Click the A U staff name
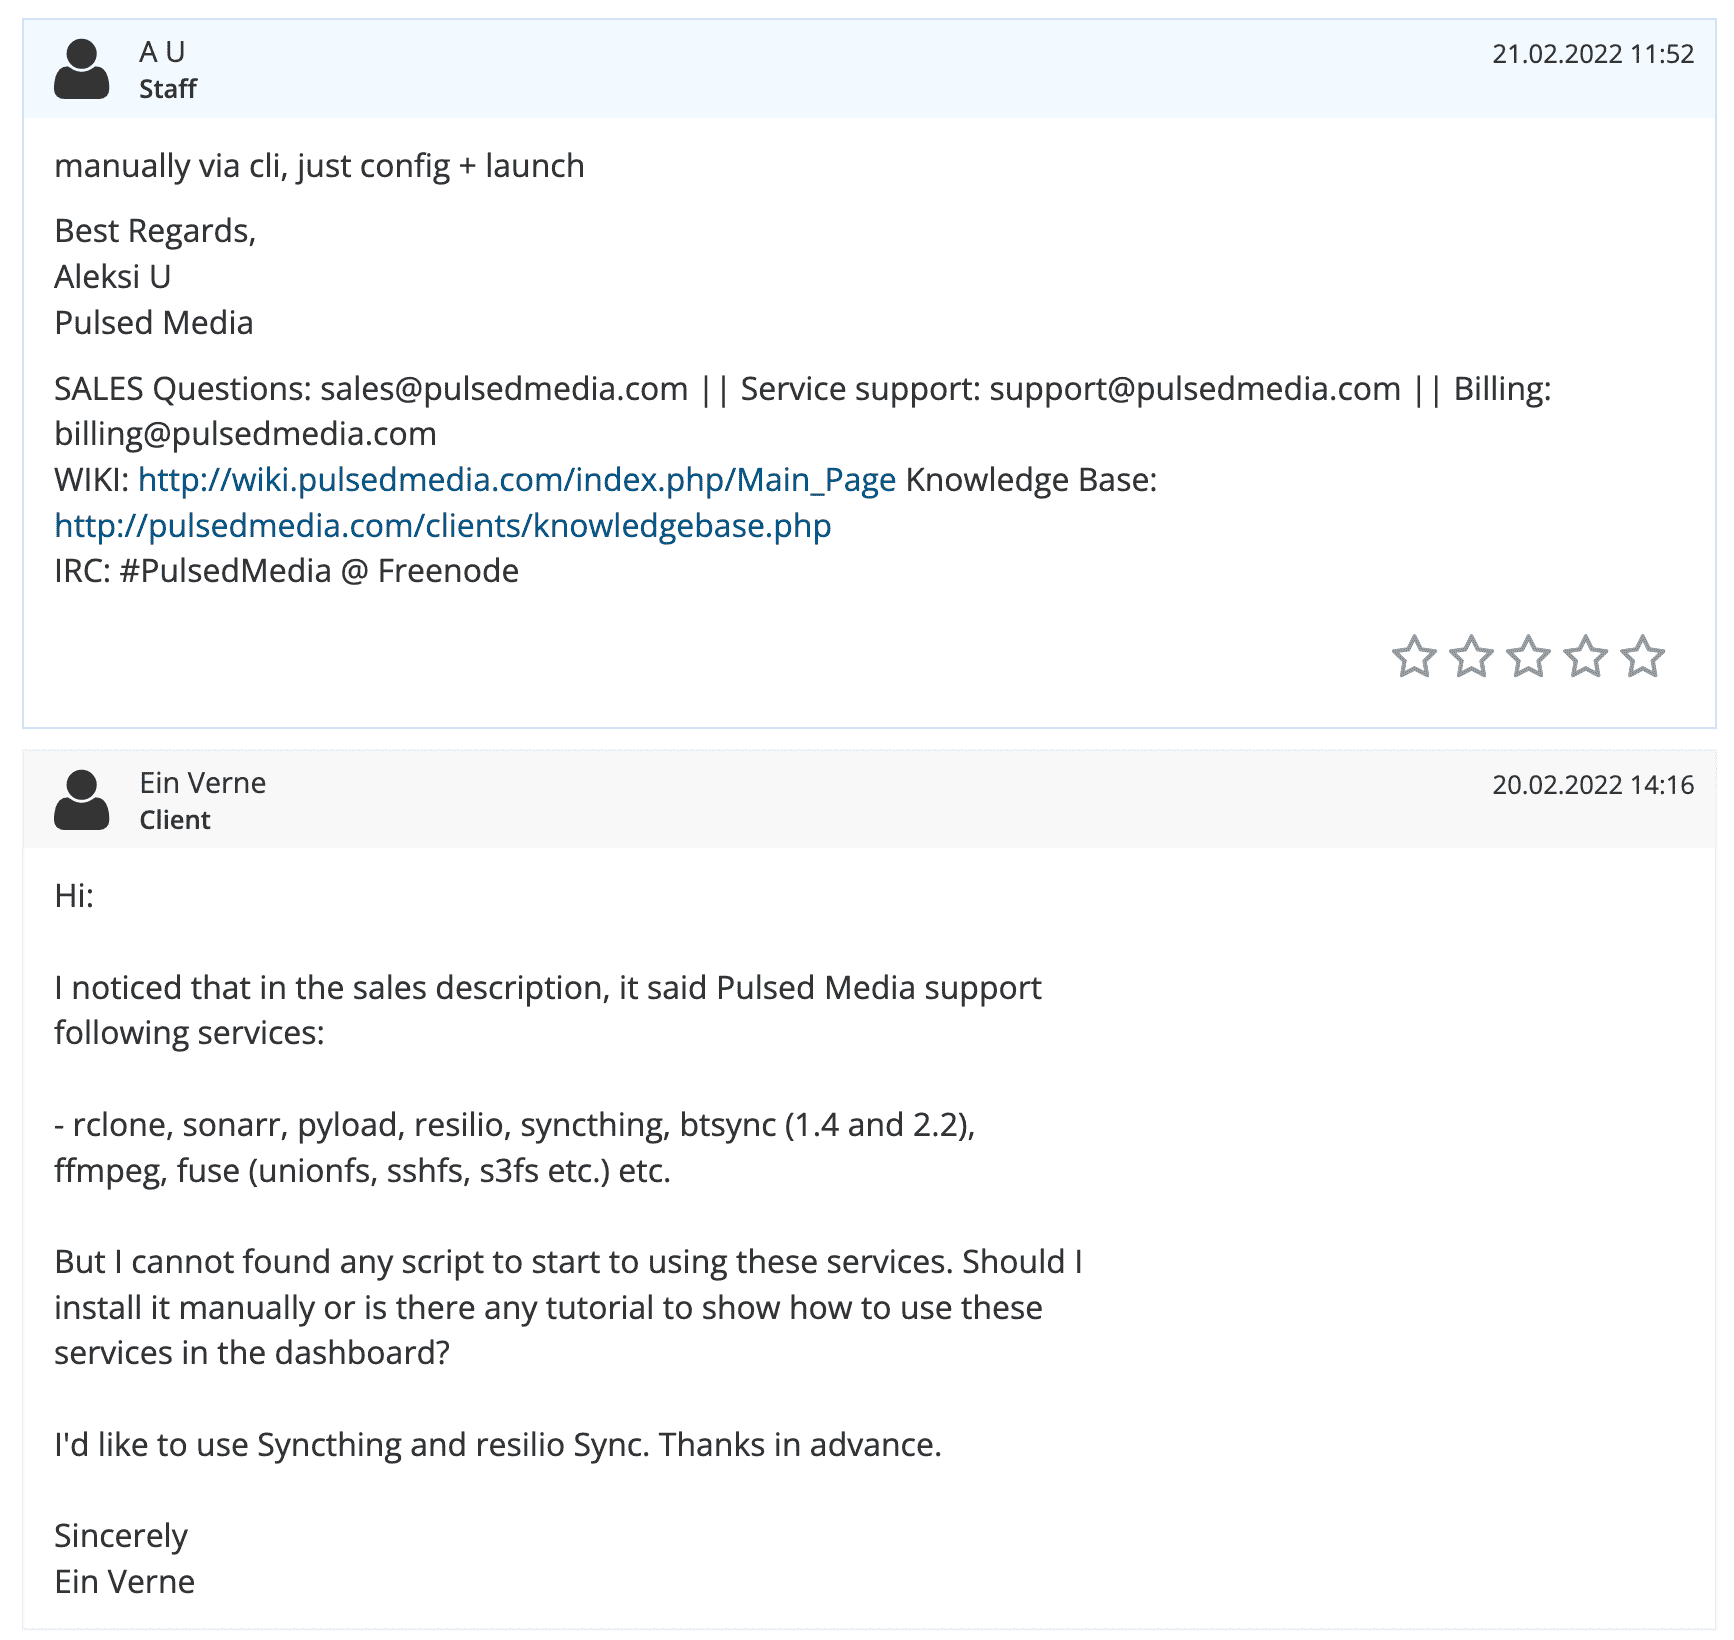This screenshot has width=1734, height=1640. click(162, 52)
